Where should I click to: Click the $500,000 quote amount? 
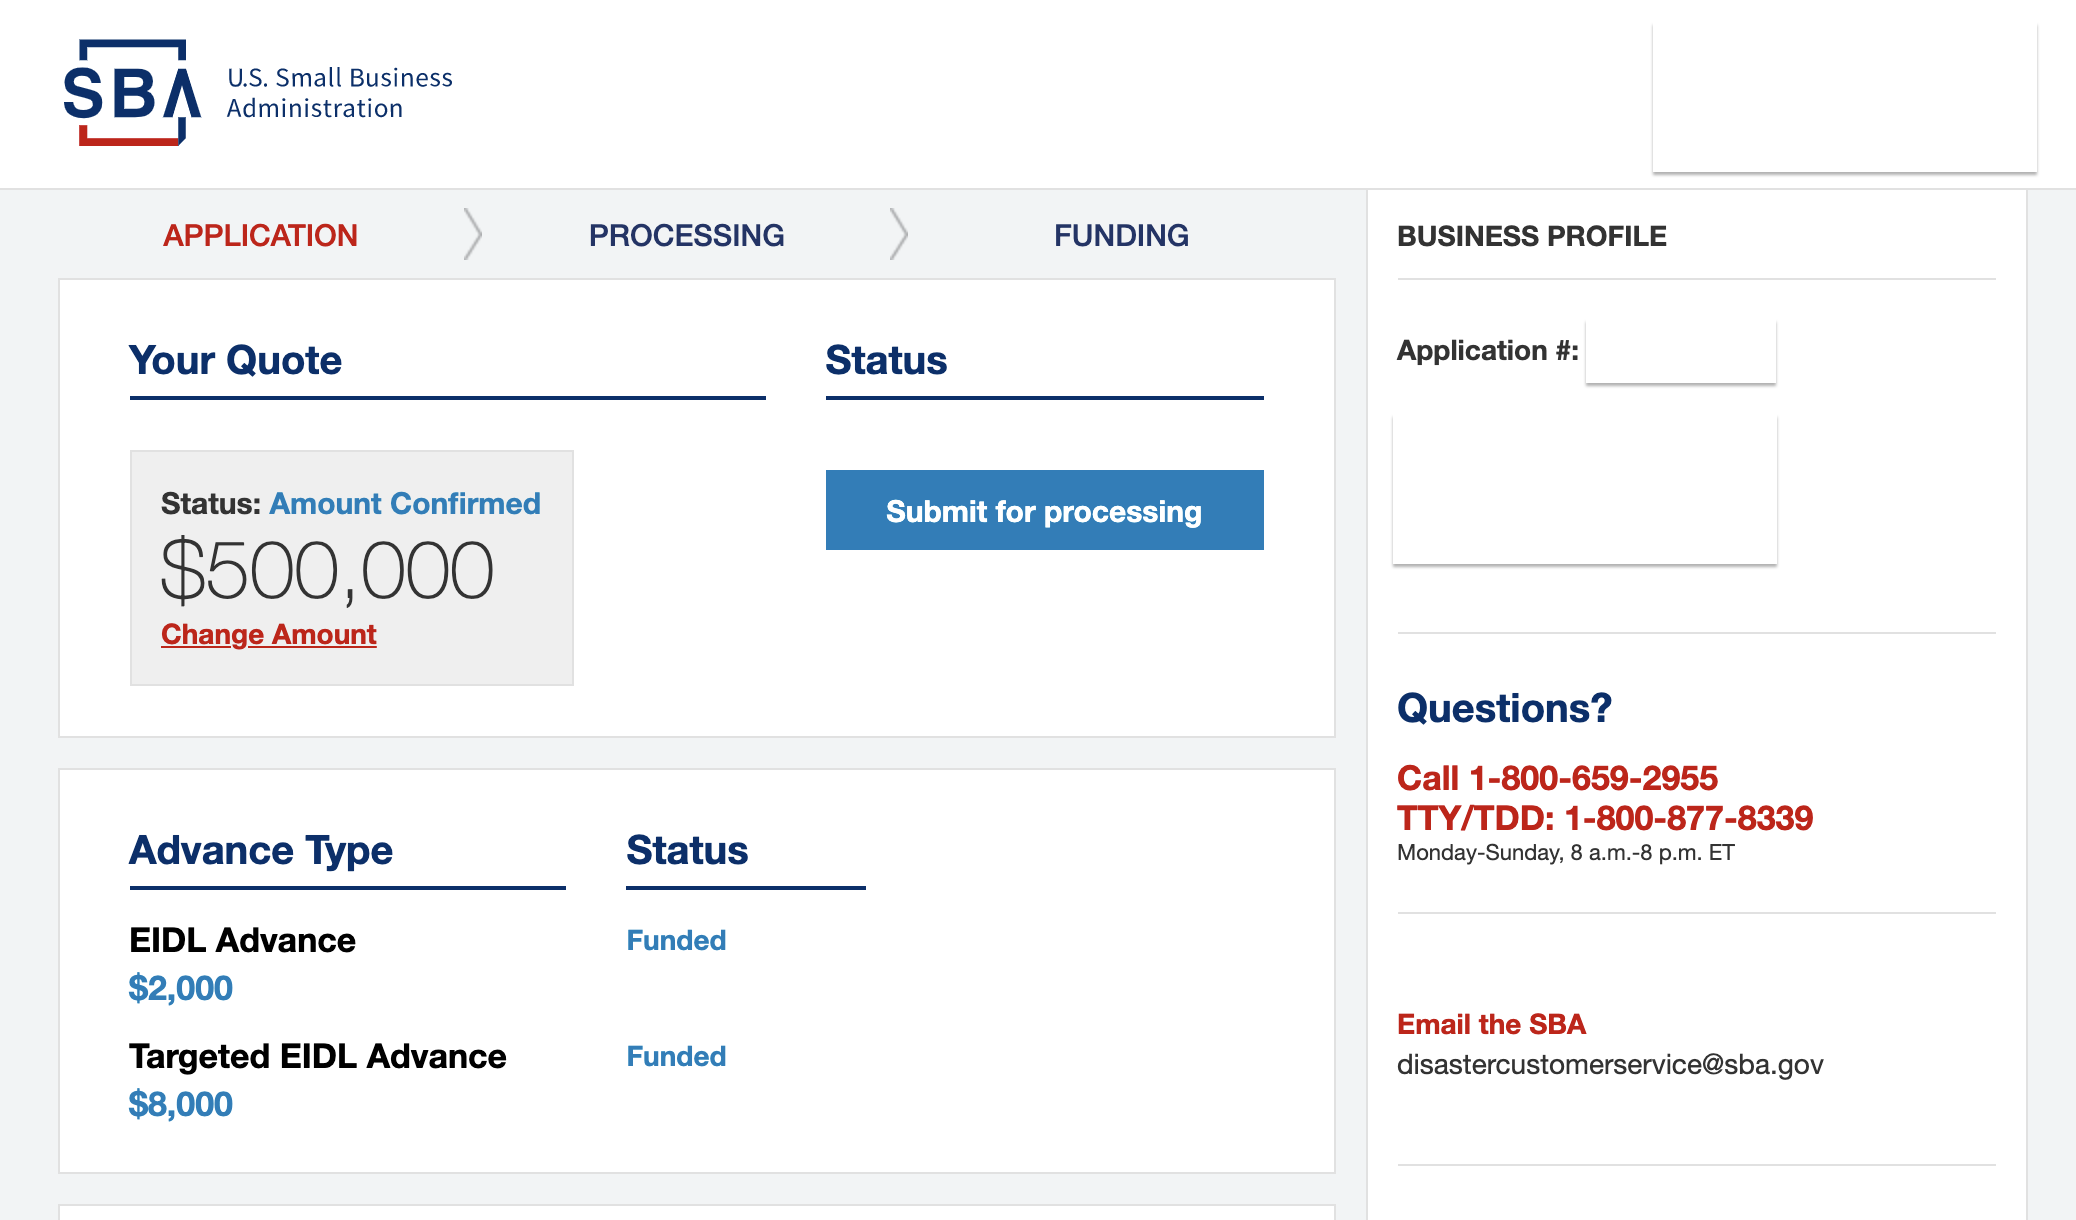[327, 571]
